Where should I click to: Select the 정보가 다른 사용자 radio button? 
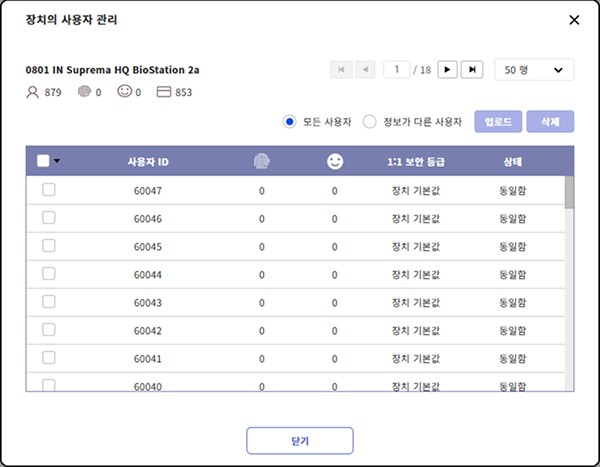[369, 121]
